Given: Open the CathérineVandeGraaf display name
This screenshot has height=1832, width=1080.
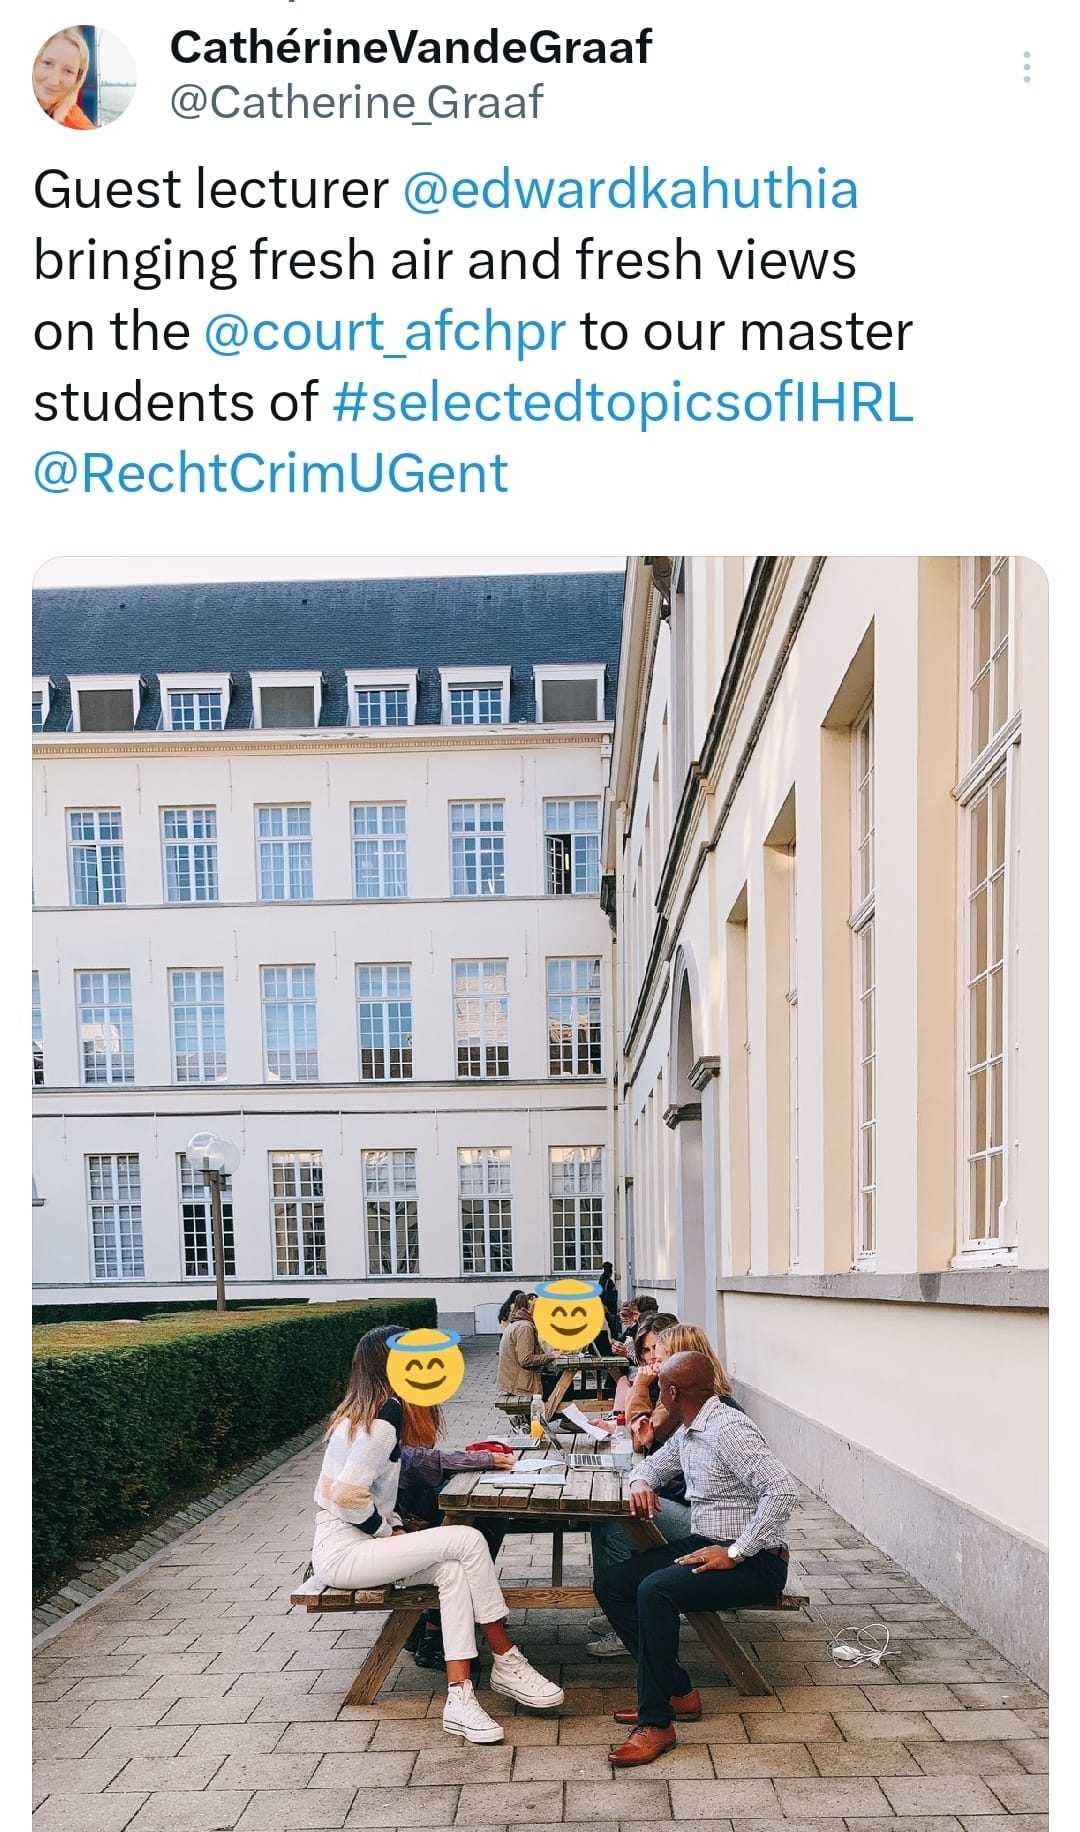Looking at the screenshot, I should click(411, 47).
